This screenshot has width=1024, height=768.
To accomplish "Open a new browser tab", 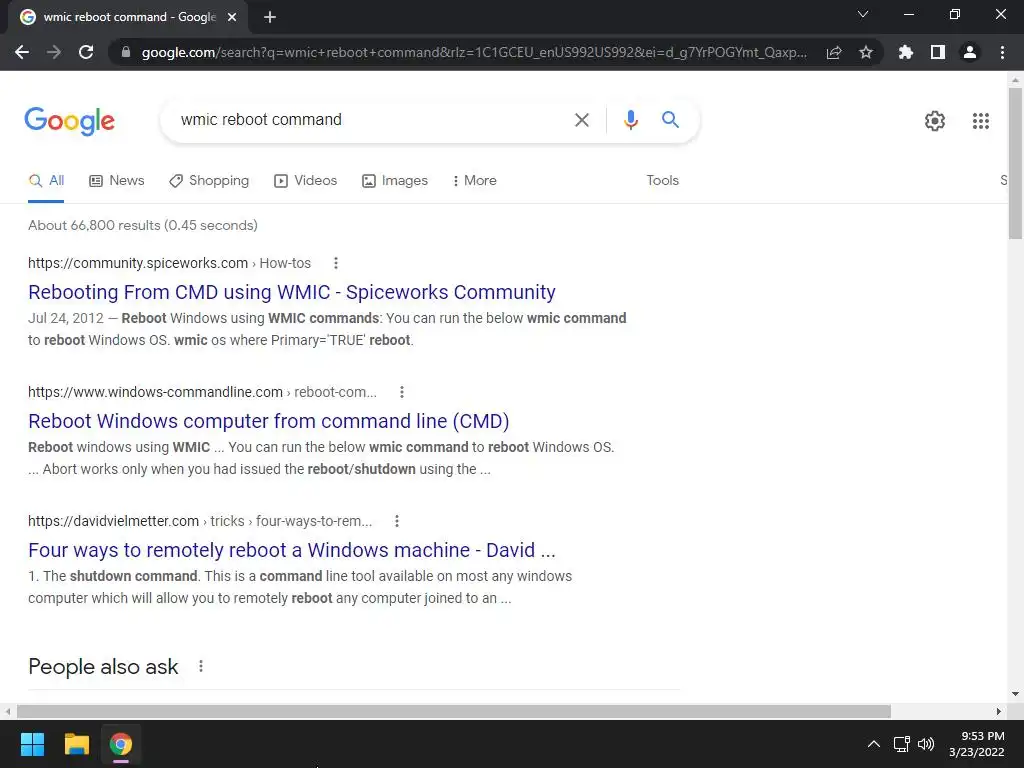I will coord(270,18).
